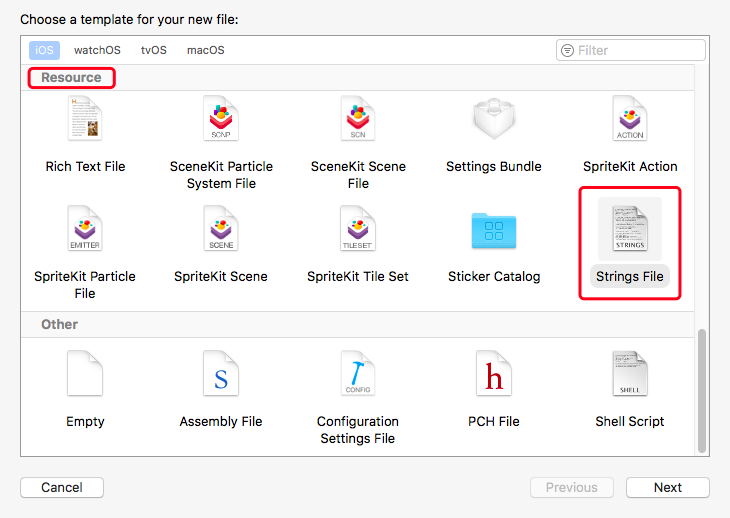Screen dimensions: 730x518
Task: Pick the SpriteKit Scene template
Action: 221,229
